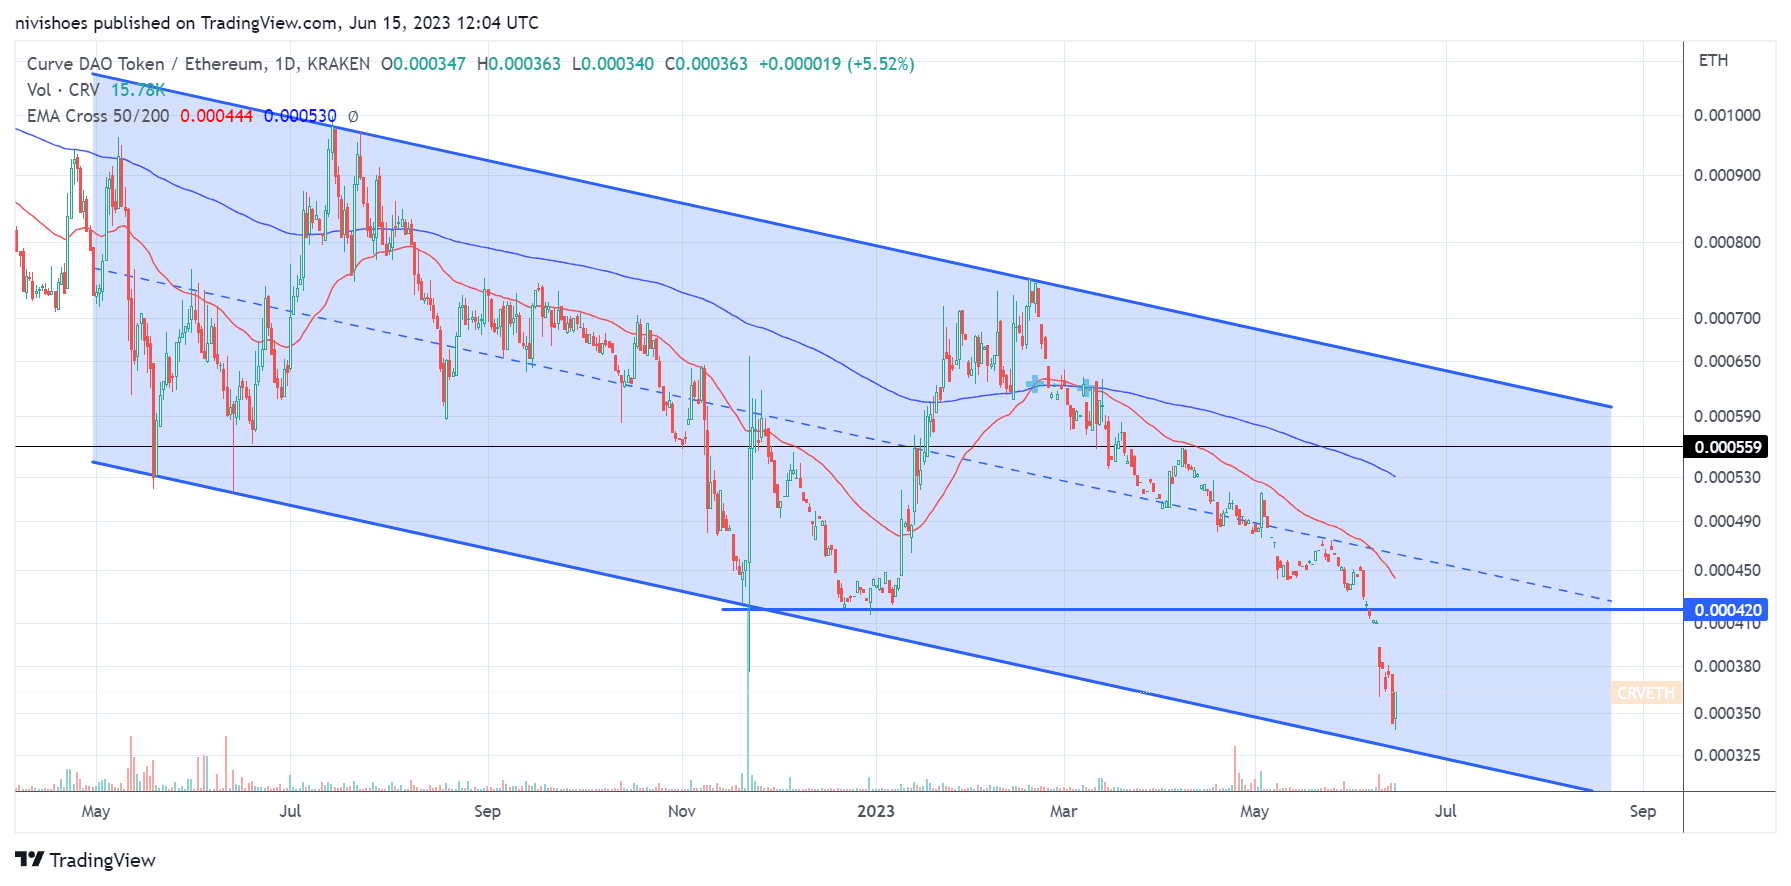Click the blue 0.000420 price label
1791x886 pixels.
point(1727,610)
